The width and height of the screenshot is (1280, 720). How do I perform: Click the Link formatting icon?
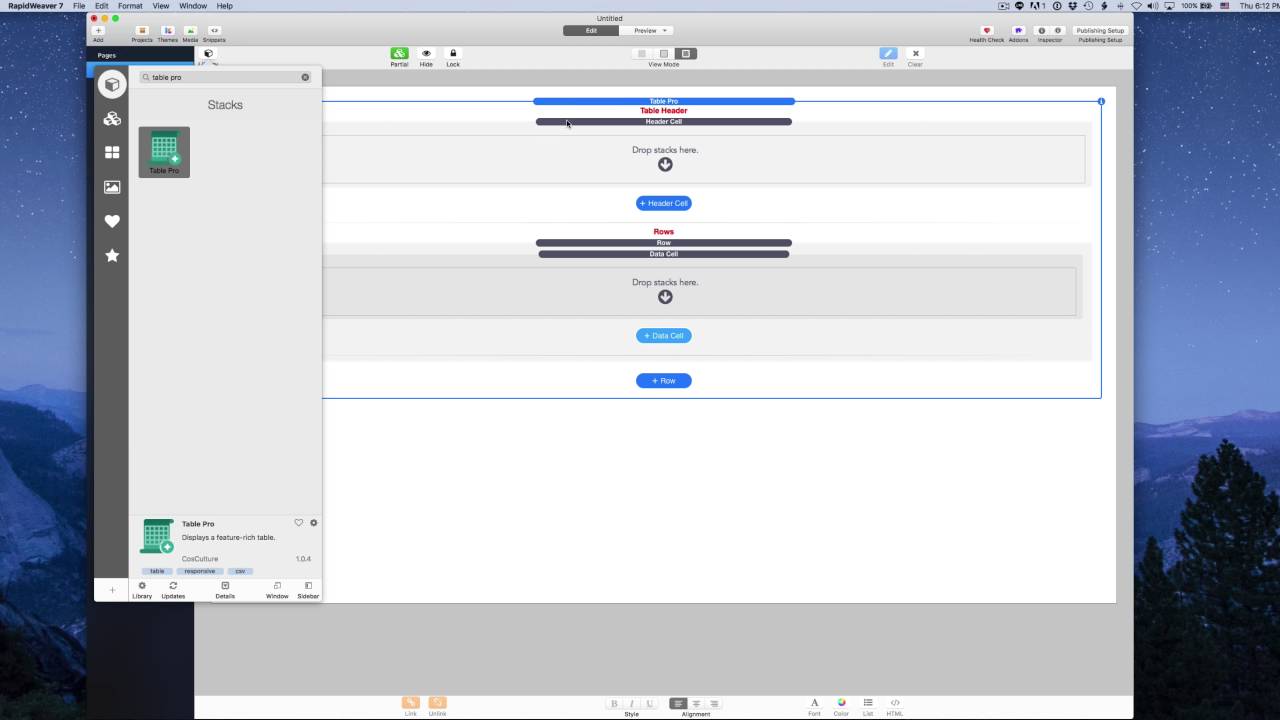(x=410, y=703)
